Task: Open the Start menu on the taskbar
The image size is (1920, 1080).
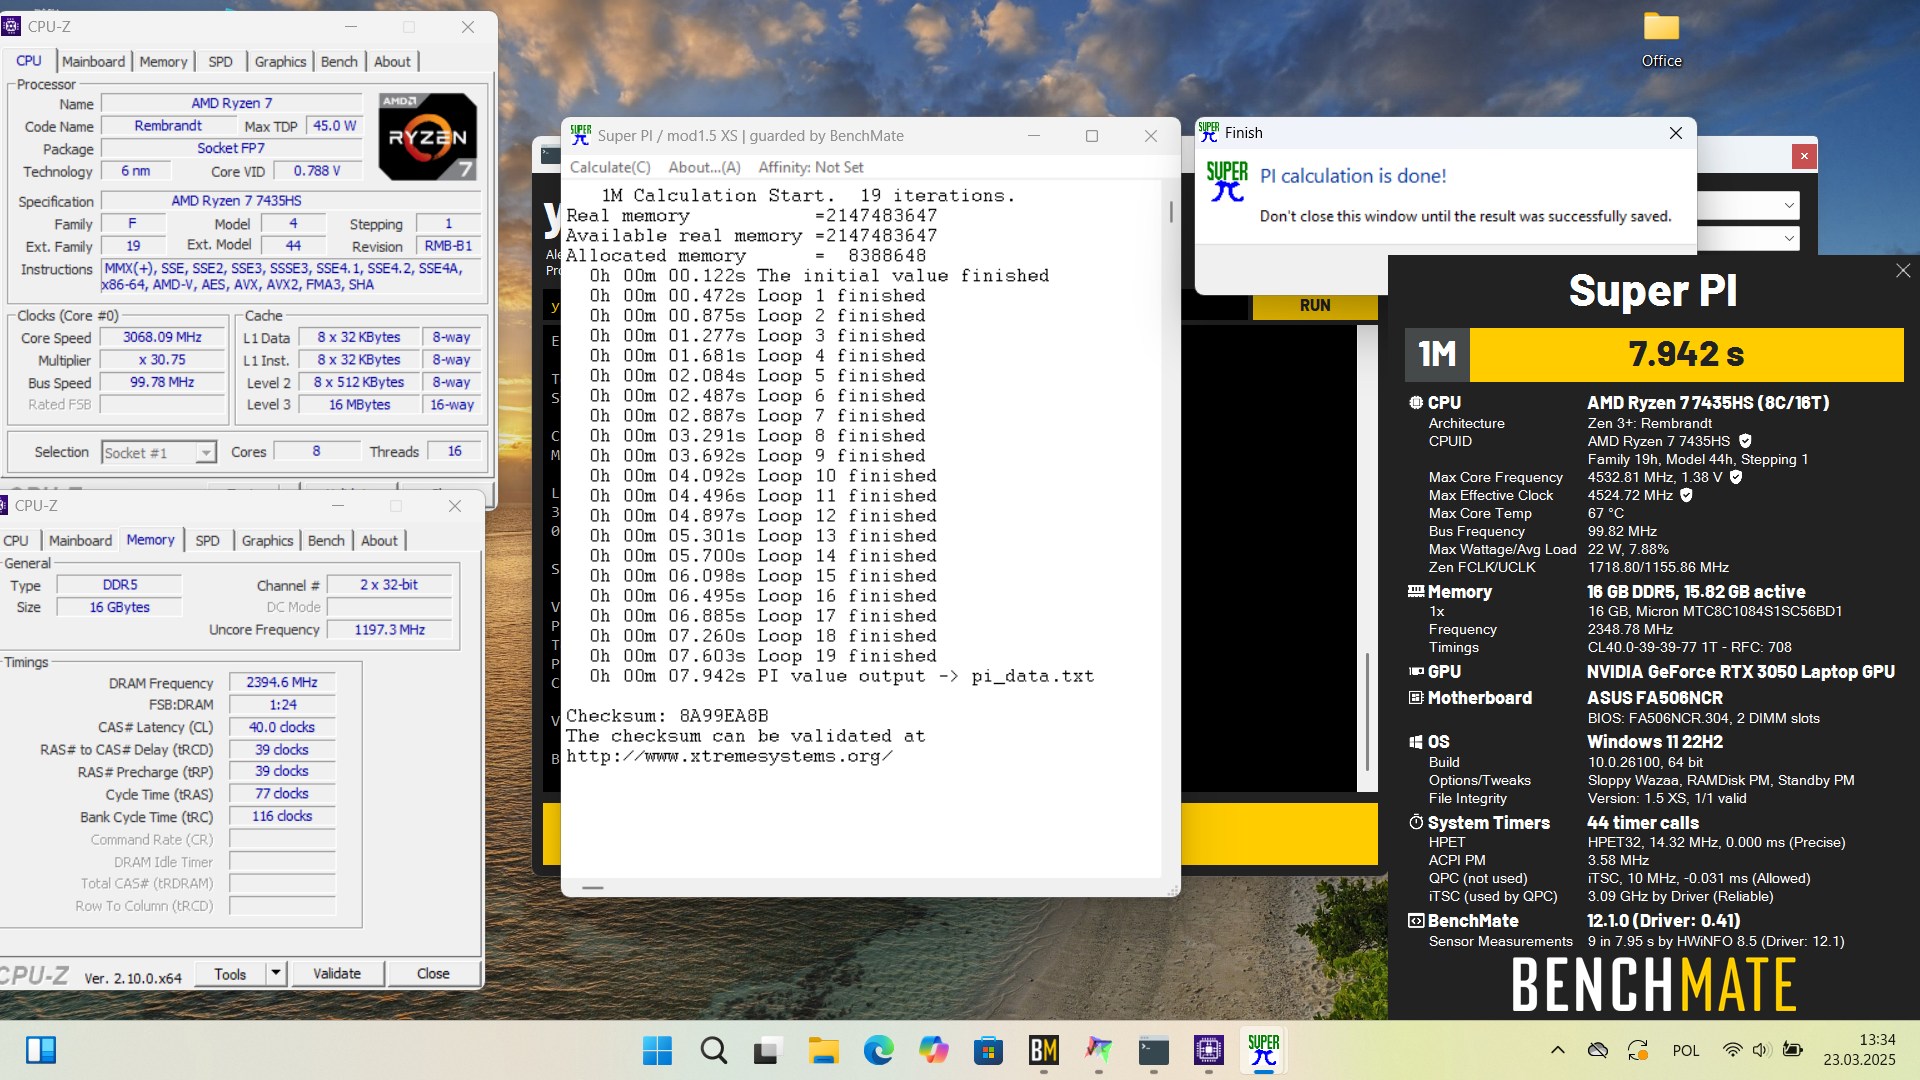Action: click(657, 1050)
